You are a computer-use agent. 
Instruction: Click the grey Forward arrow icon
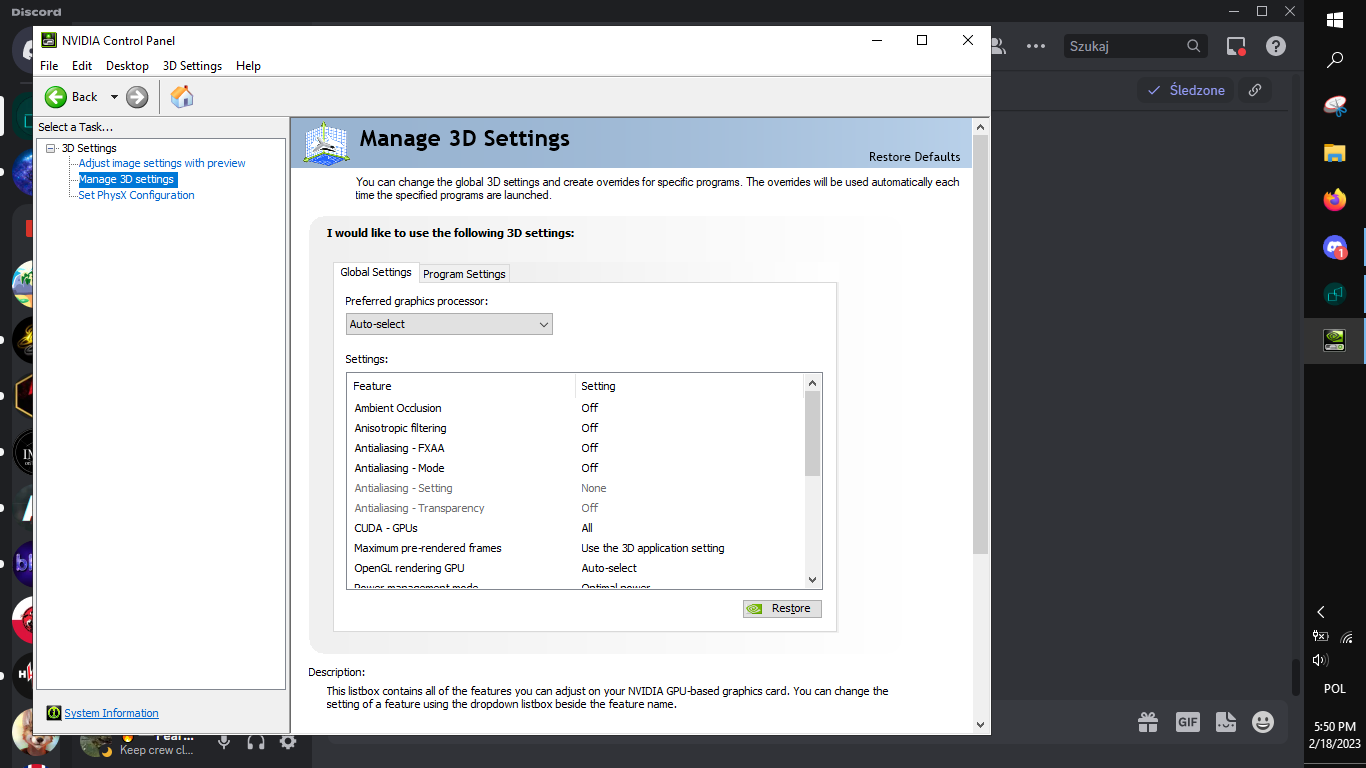click(137, 97)
